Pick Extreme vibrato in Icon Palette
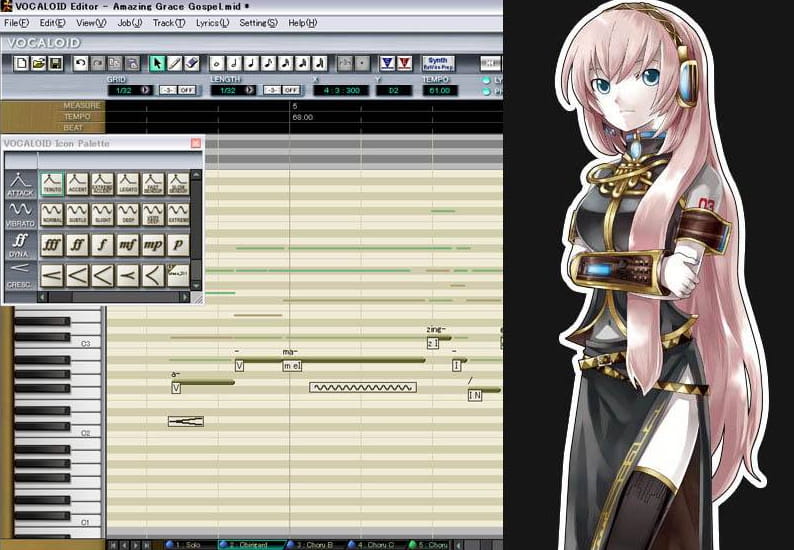 pos(178,214)
